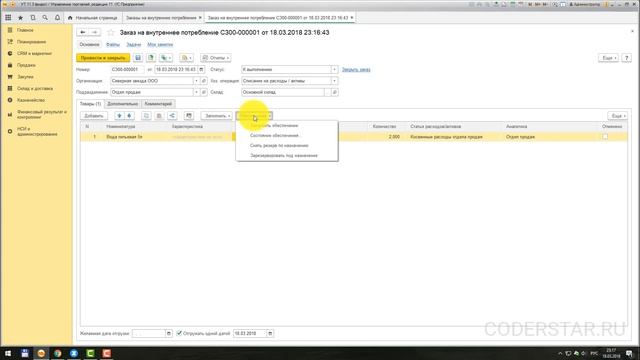Go to Начальная страница home tab

coord(93,18)
